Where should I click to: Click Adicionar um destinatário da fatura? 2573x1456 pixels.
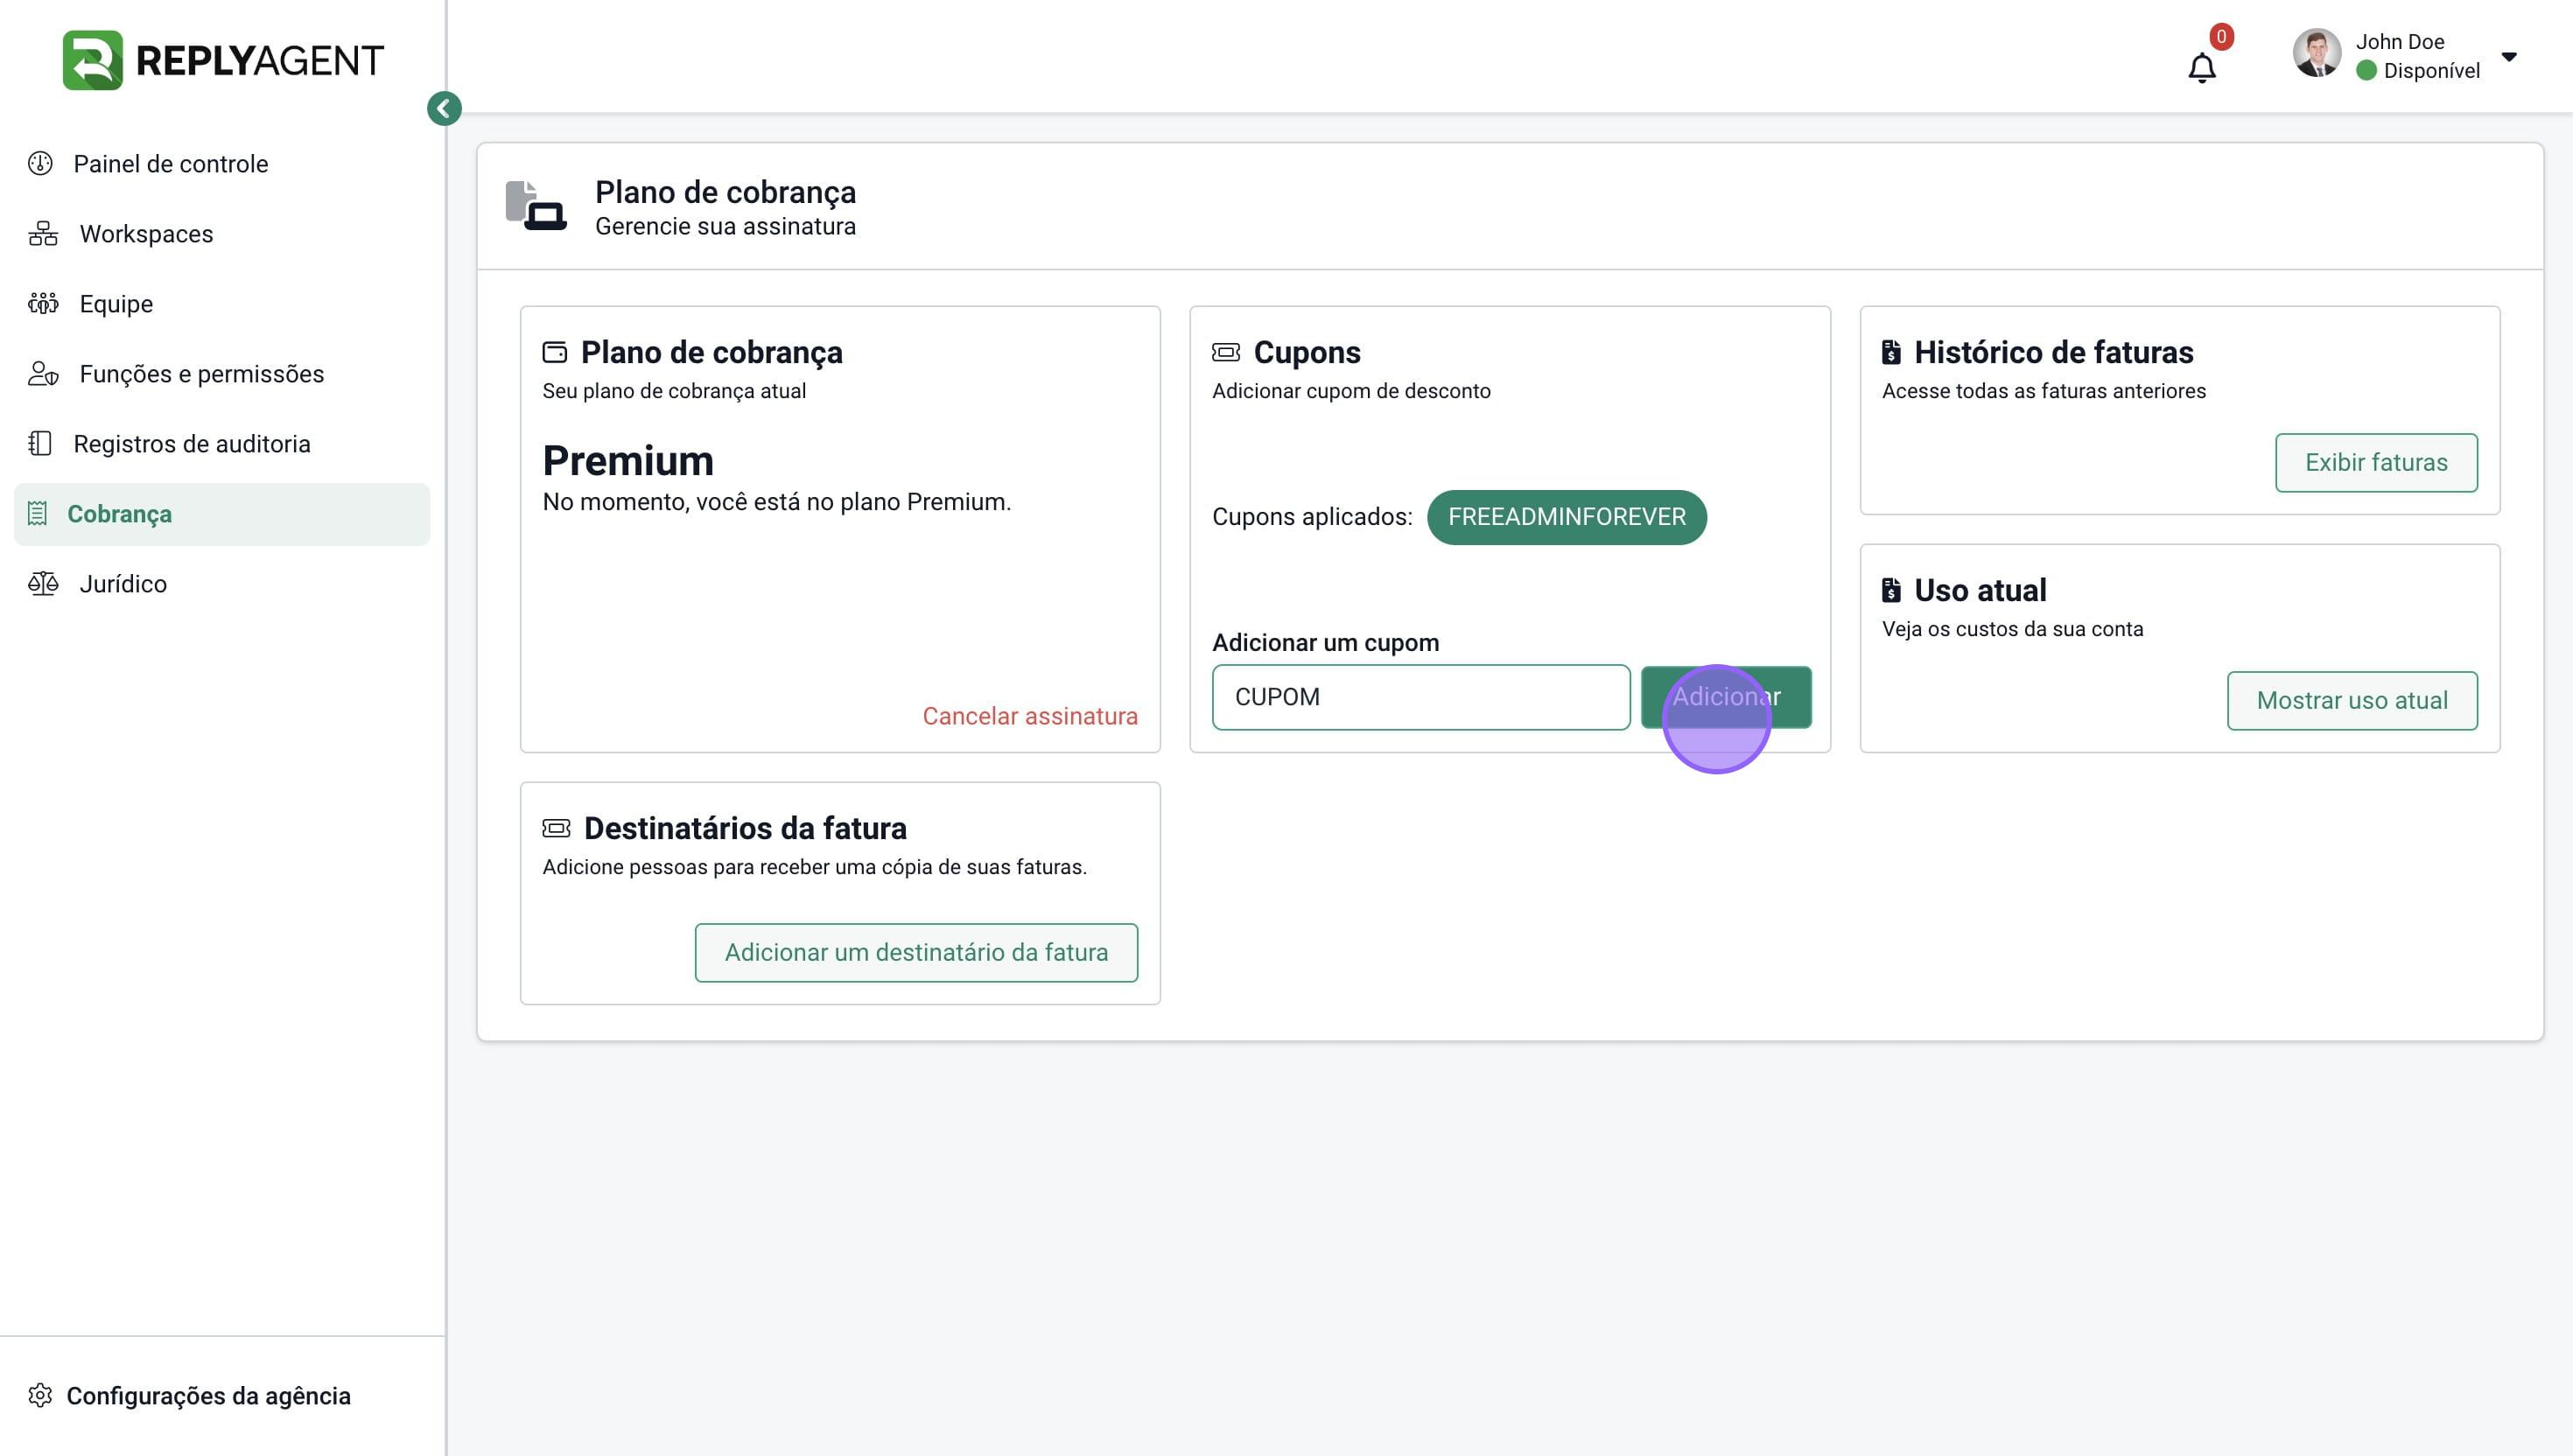pyautogui.click(x=916, y=953)
